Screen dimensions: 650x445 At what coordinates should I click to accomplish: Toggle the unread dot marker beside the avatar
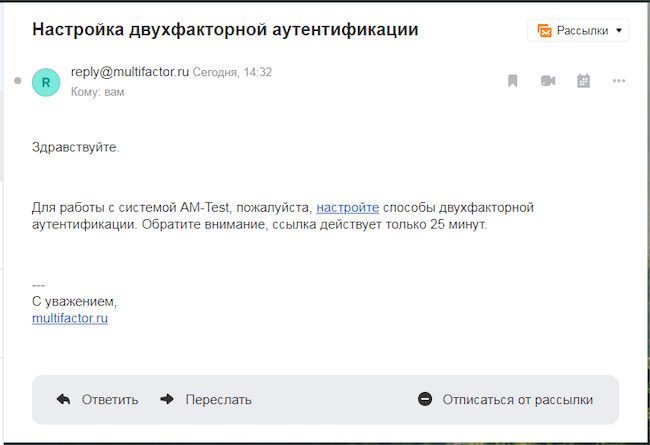click(17, 81)
